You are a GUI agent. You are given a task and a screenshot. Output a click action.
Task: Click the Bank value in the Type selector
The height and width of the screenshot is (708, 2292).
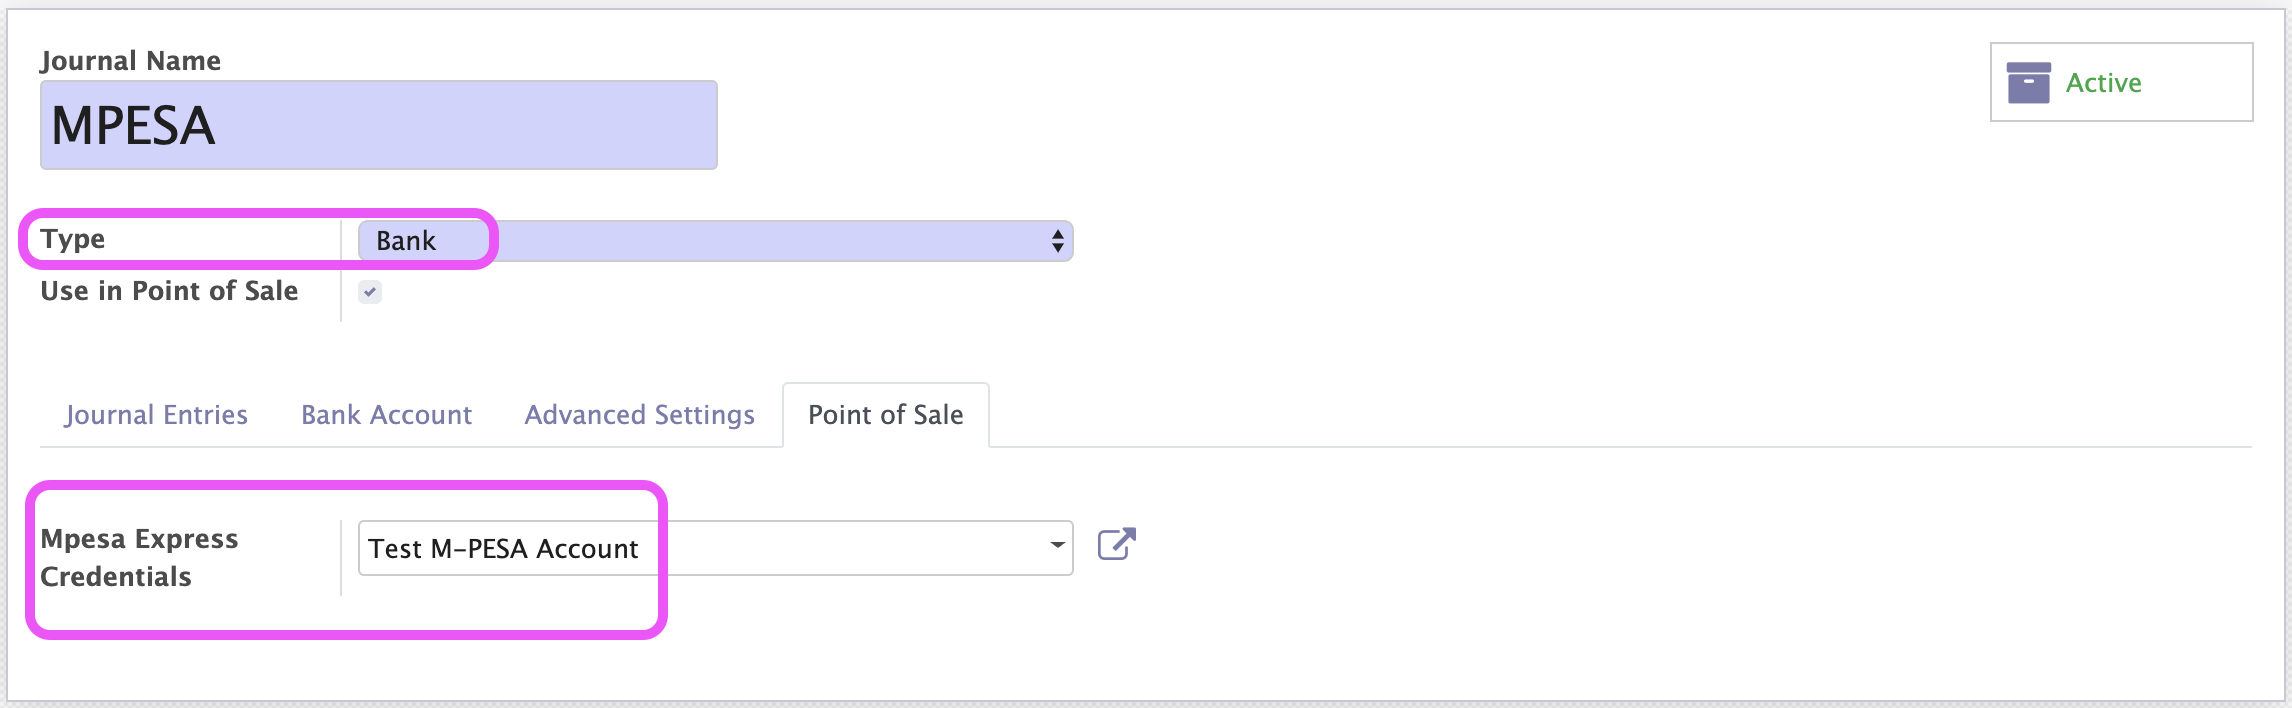[x=406, y=241]
